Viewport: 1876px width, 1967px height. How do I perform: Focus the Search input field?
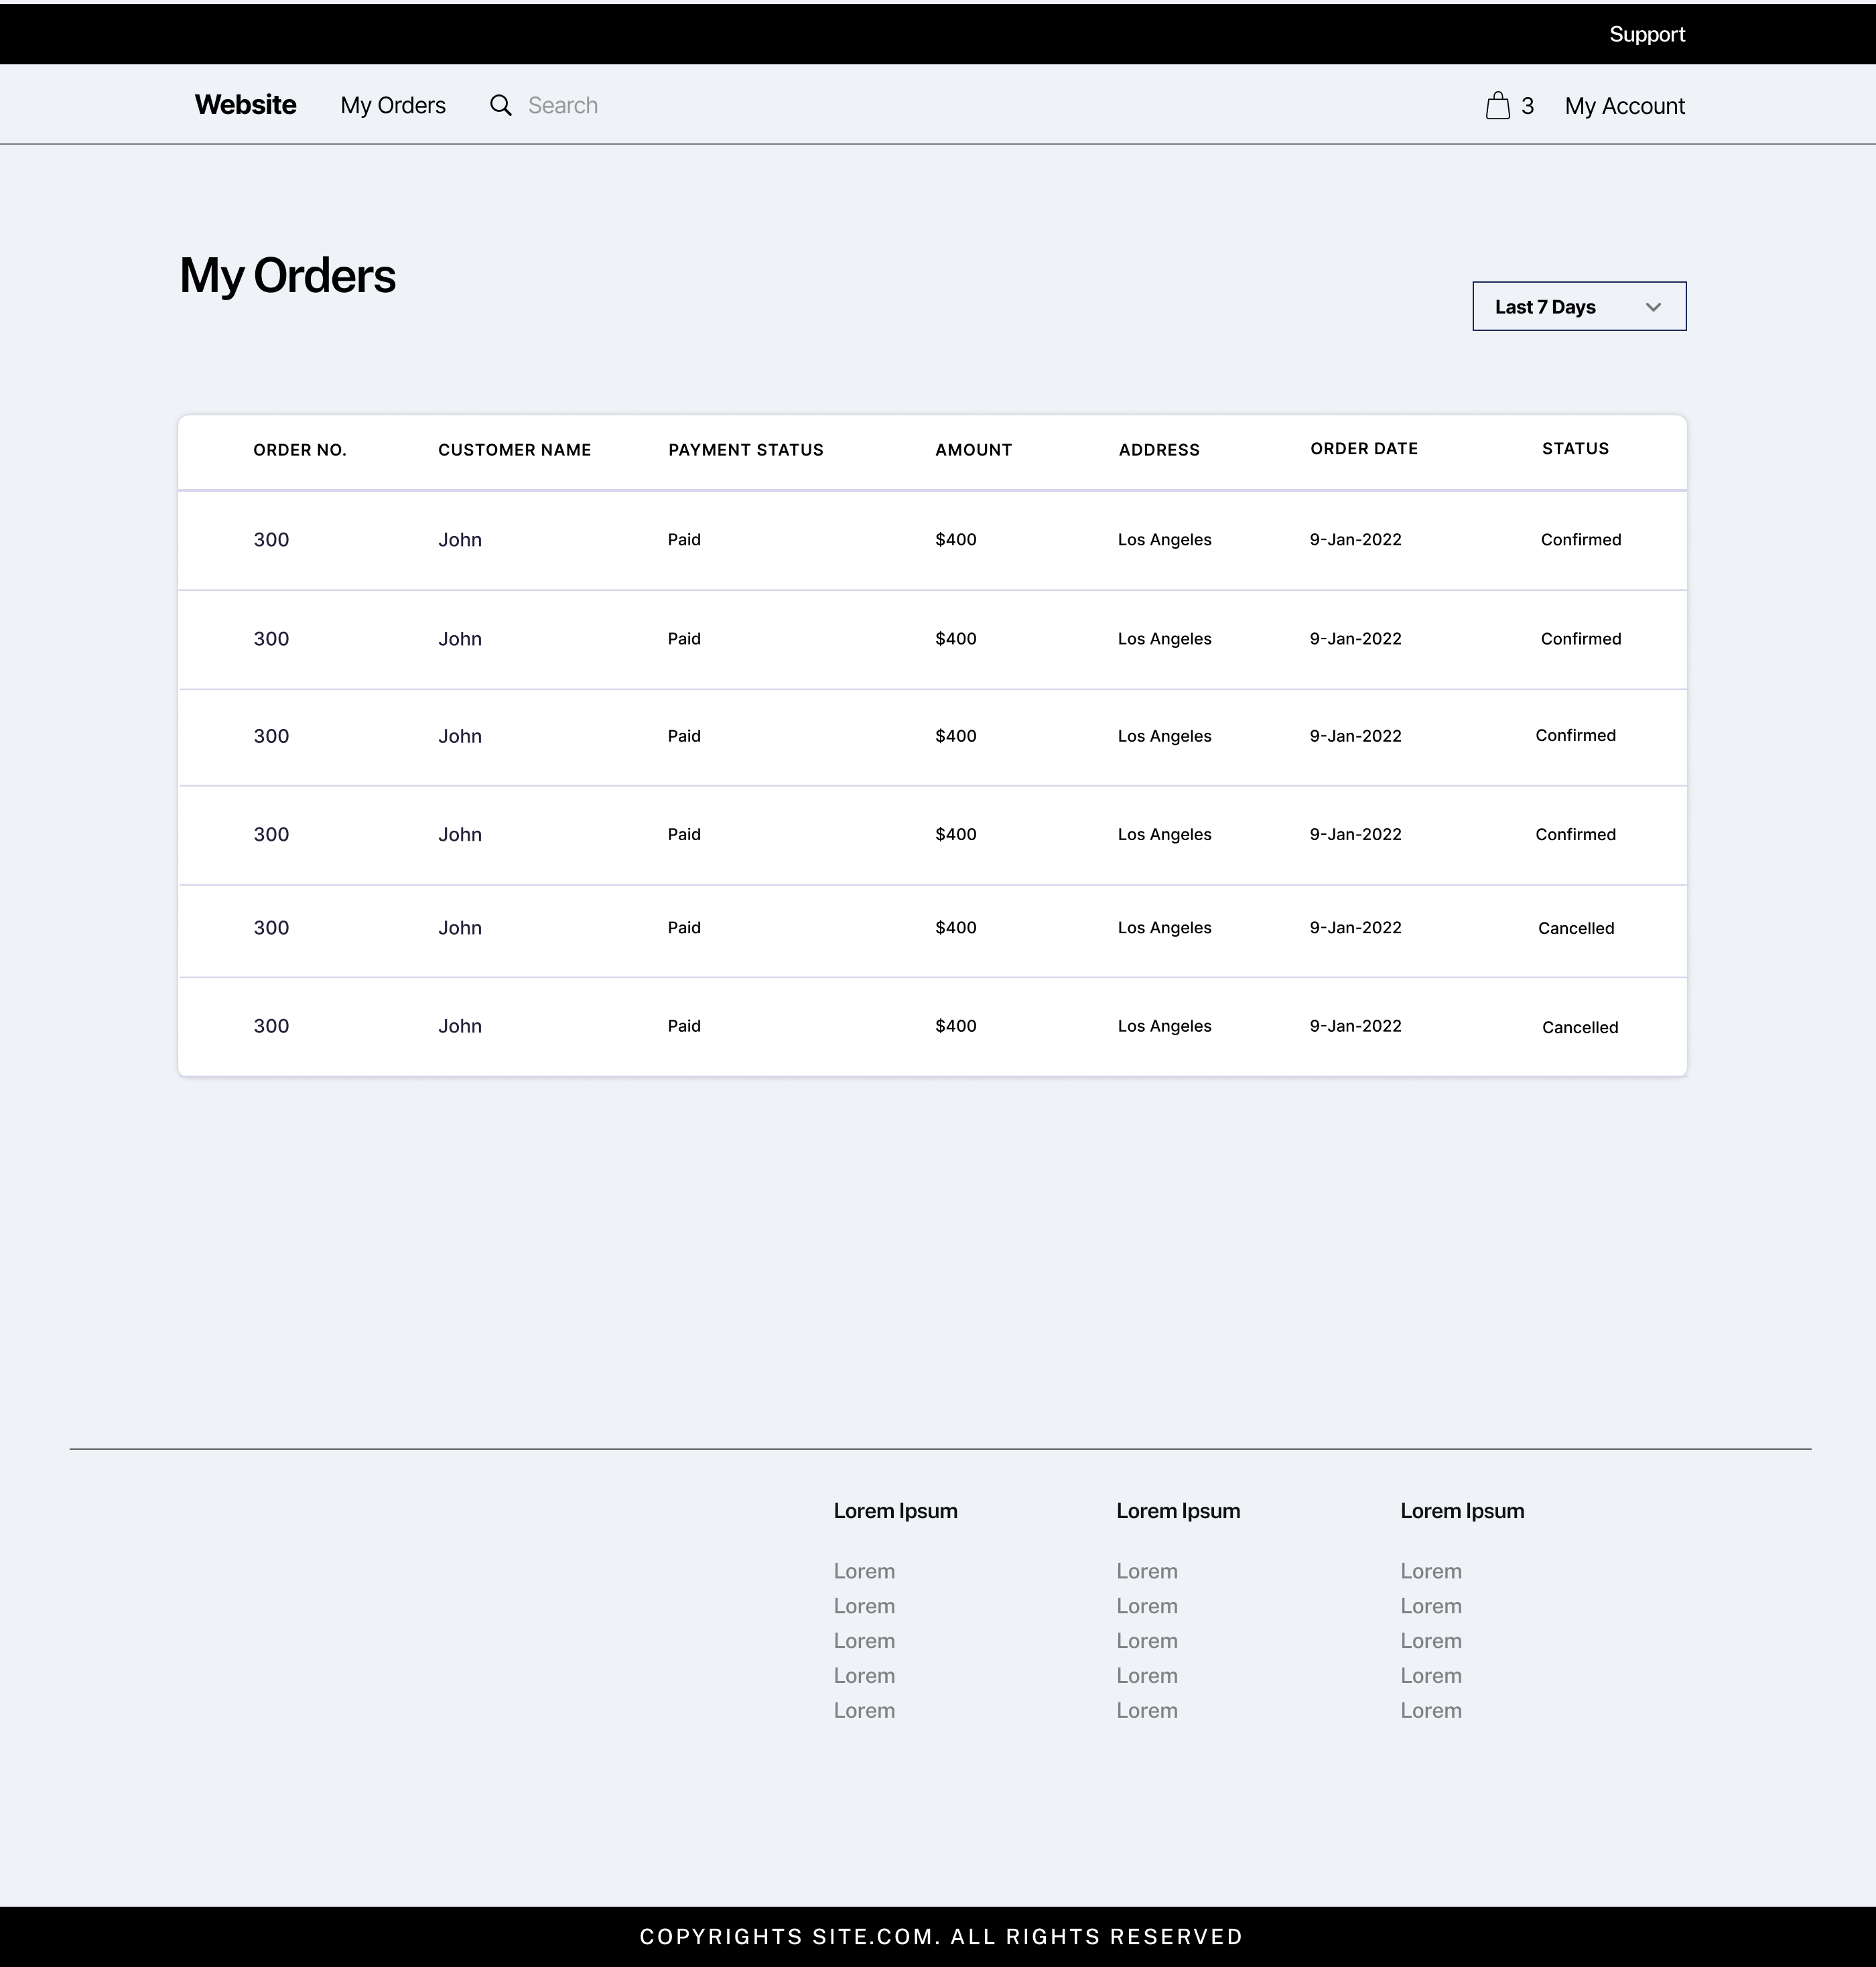[x=563, y=105]
